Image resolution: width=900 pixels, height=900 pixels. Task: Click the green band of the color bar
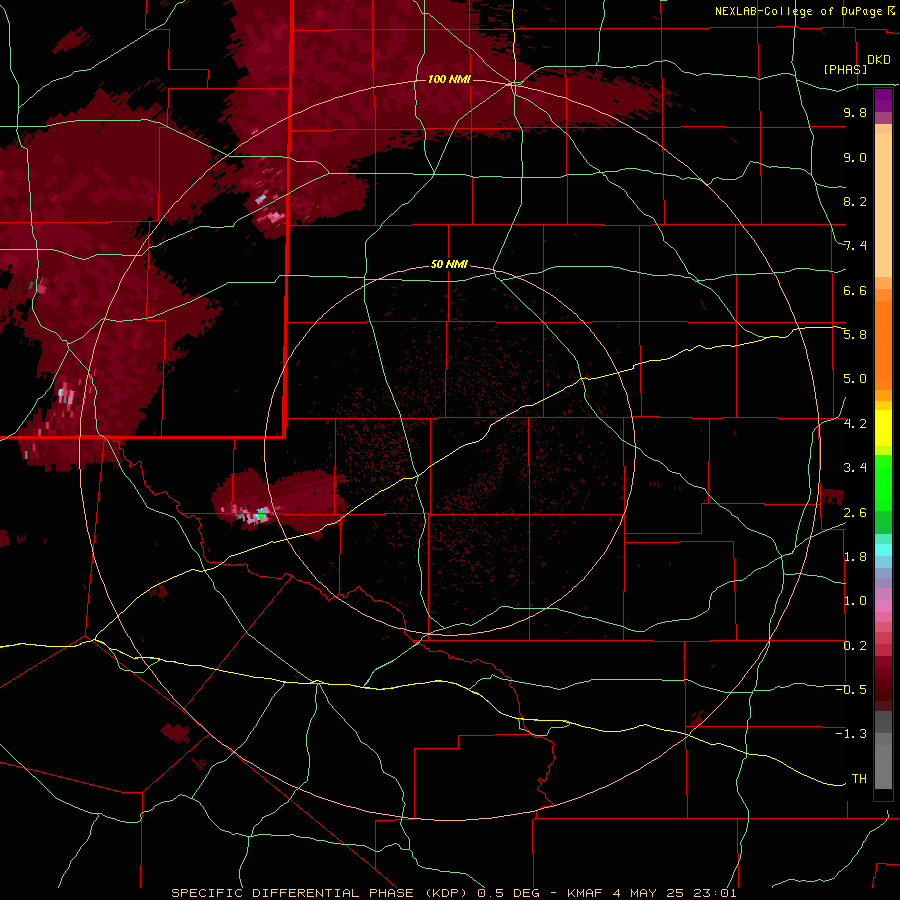click(883, 494)
